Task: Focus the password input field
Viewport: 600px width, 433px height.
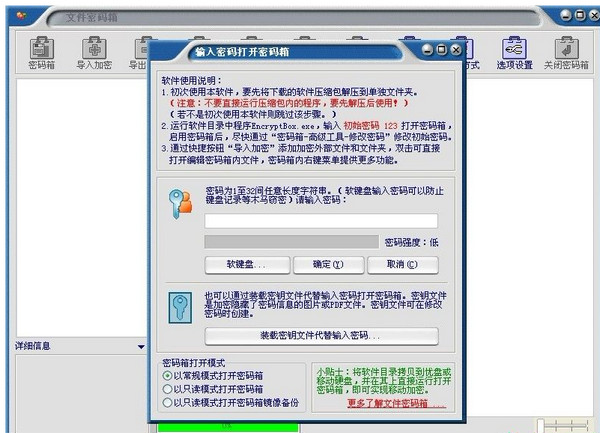Action: click(x=321, y=221)
